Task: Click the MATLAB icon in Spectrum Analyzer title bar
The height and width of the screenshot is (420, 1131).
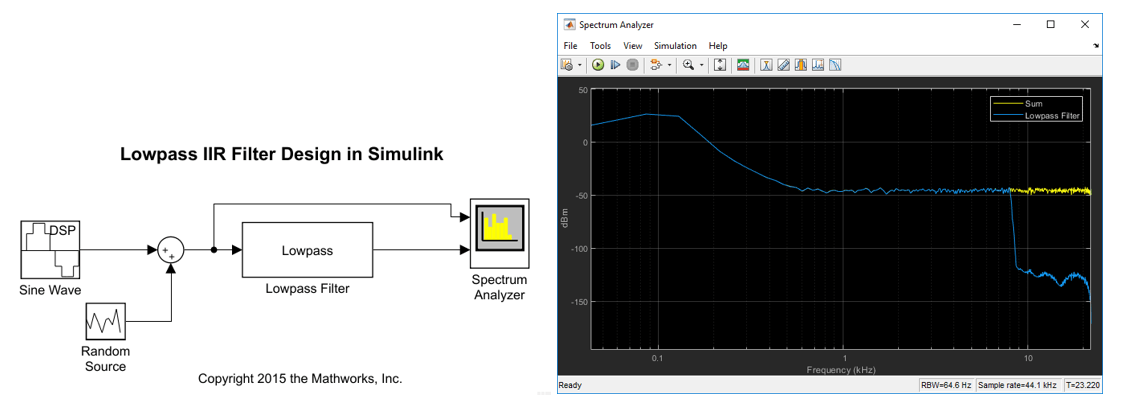Action: click(x=570, y=25)
